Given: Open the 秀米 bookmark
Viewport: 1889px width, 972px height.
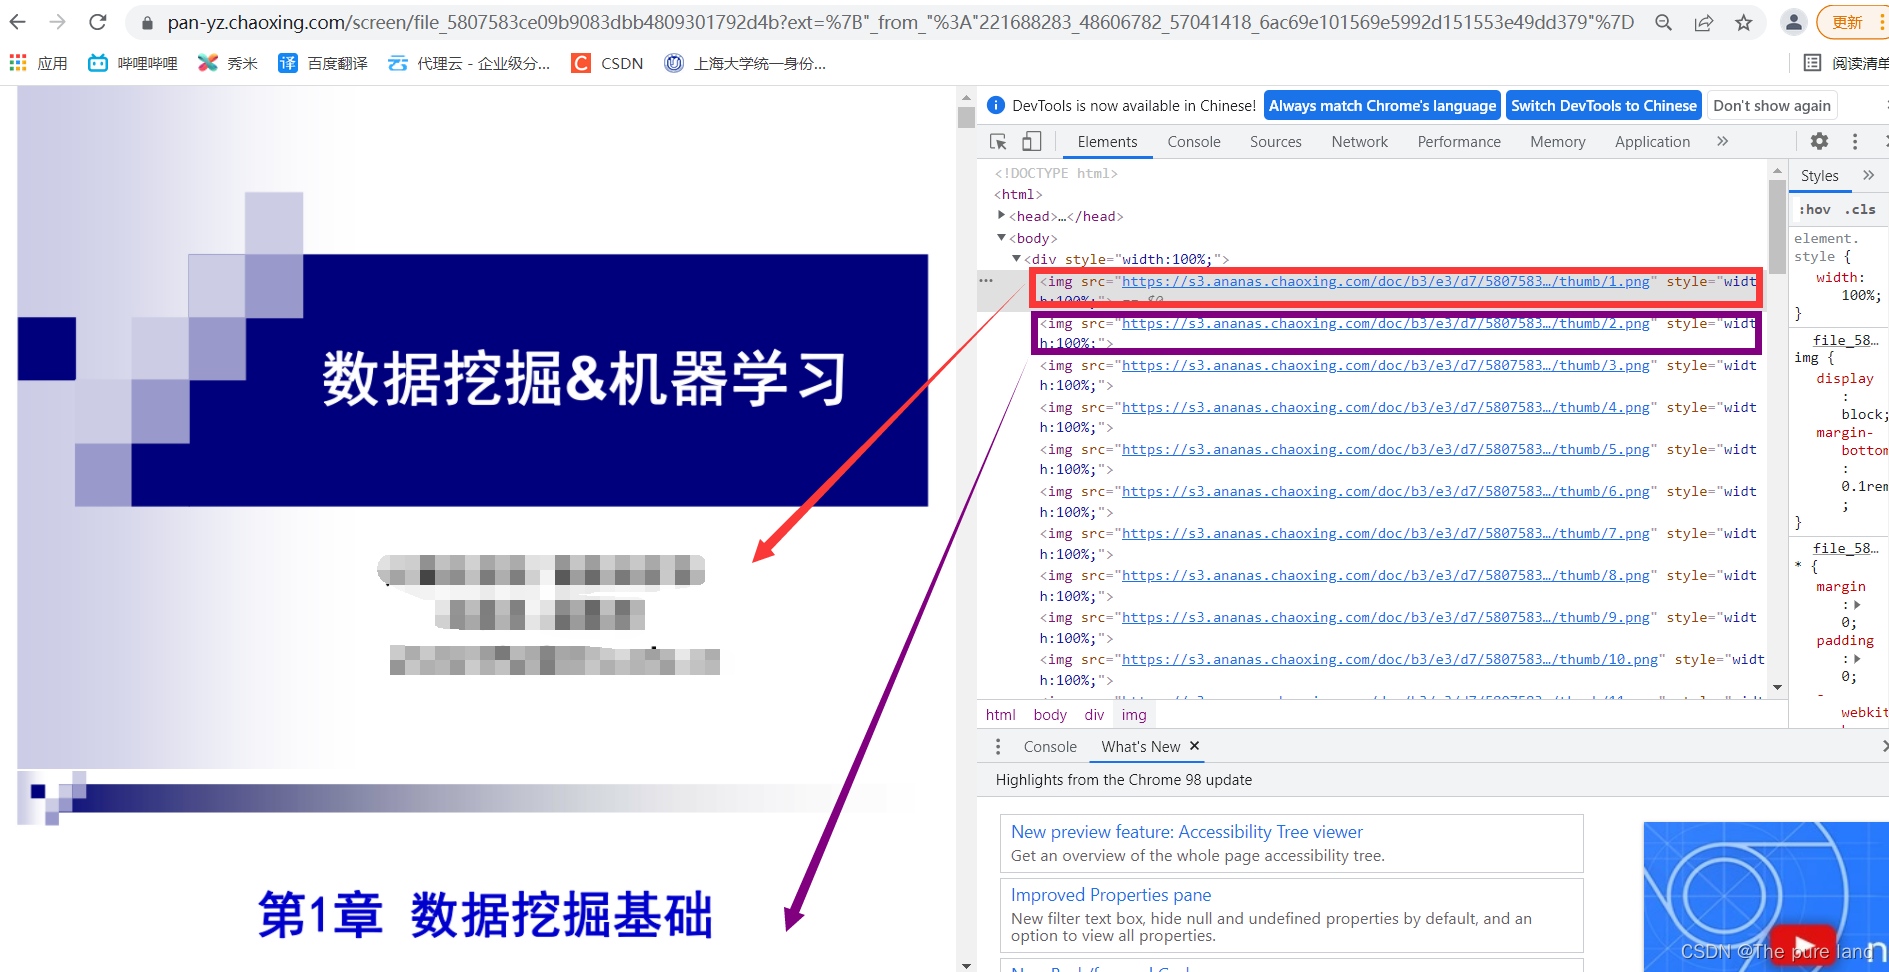Looking at the screenshot, I should coord(228,63).
